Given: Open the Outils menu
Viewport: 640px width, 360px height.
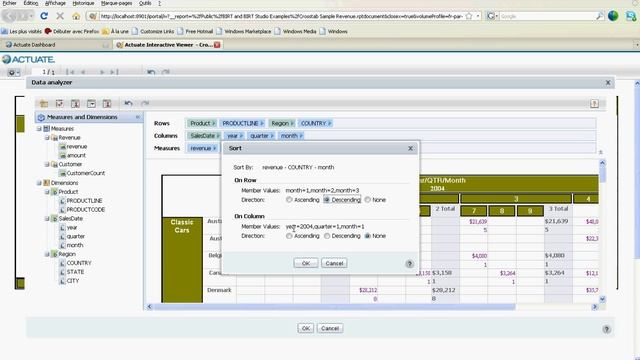Looking at the screenshot, I should pos(145,3).
